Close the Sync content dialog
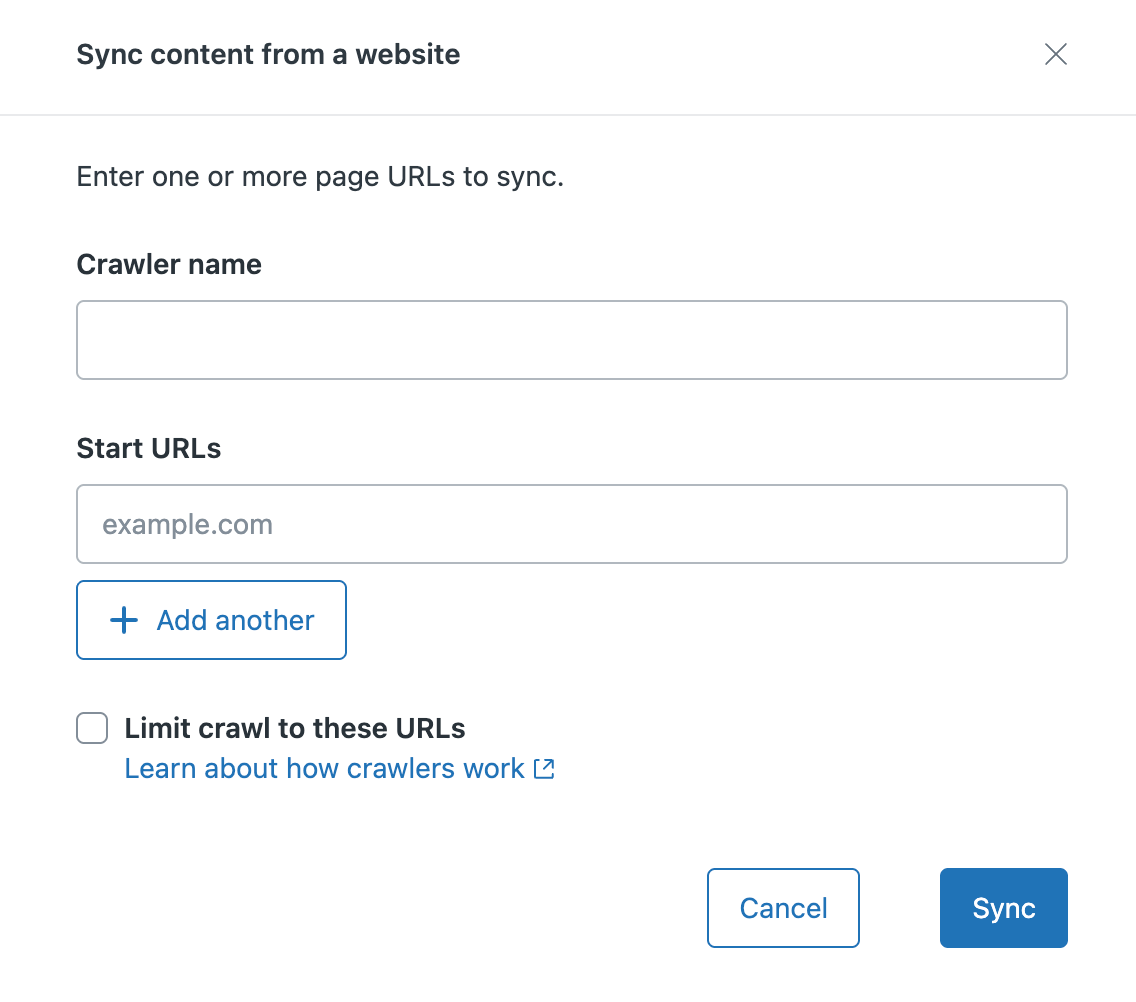Viewport: 1136px width, 1002px height. 1055,54
